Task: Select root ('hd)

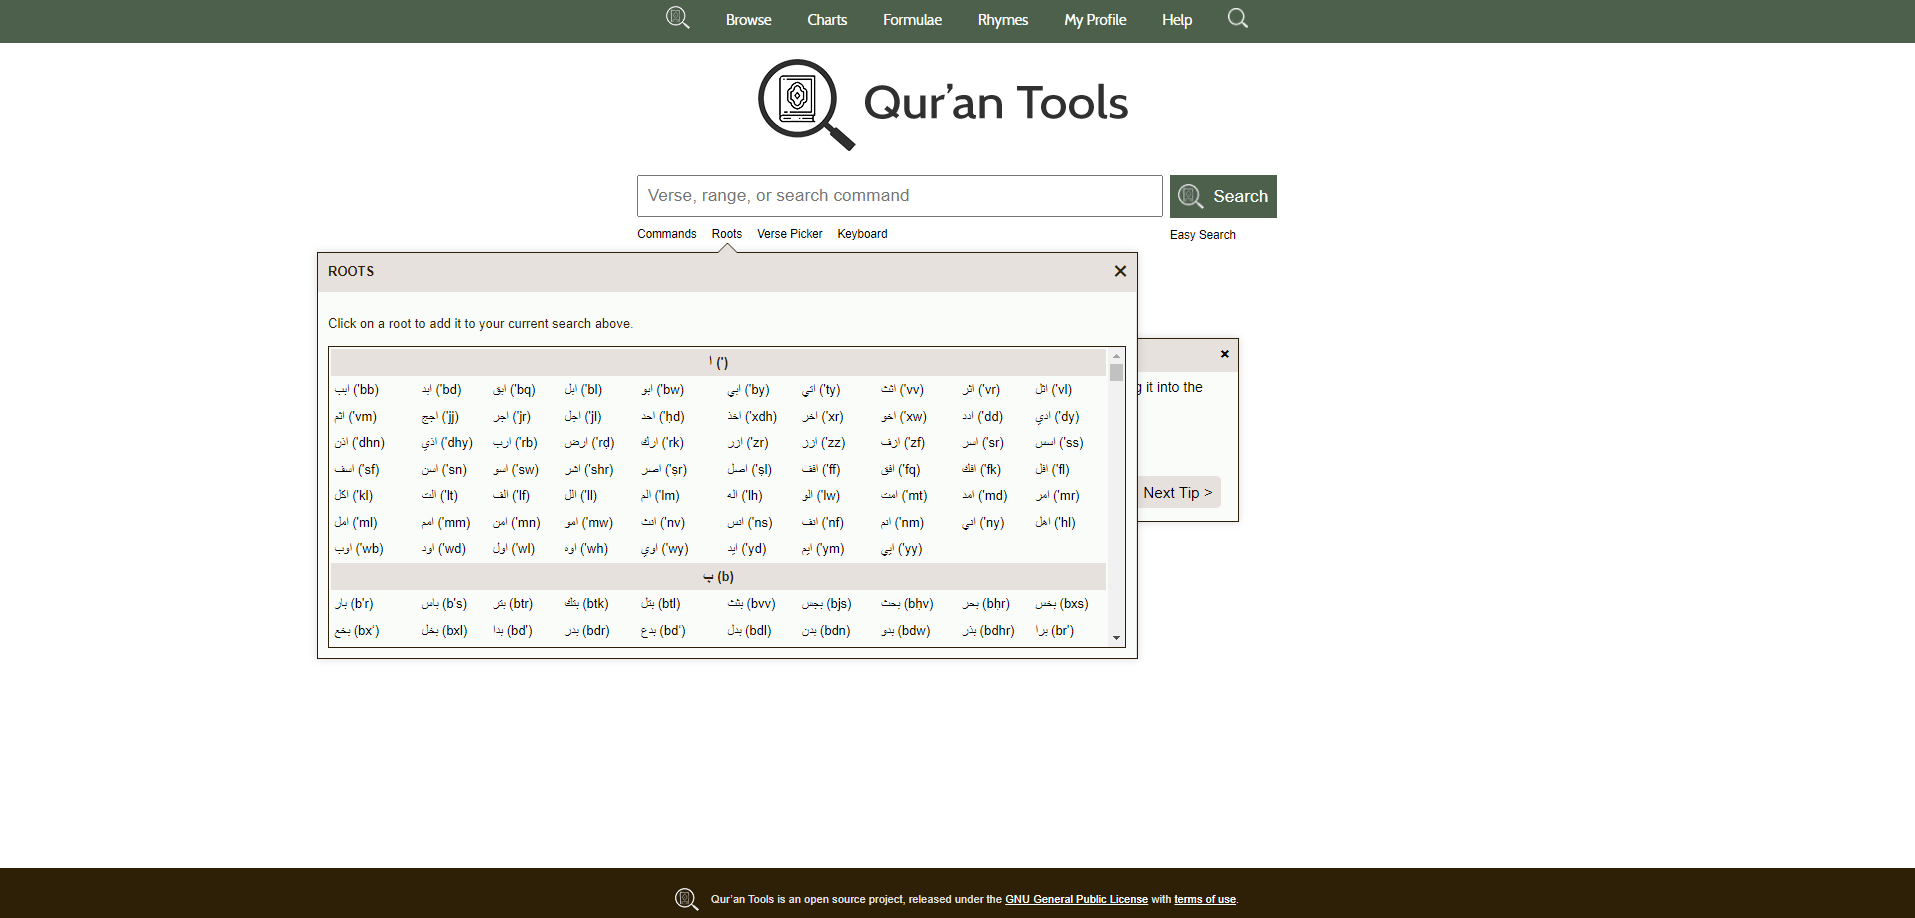Action: click(x=663, y=417)
